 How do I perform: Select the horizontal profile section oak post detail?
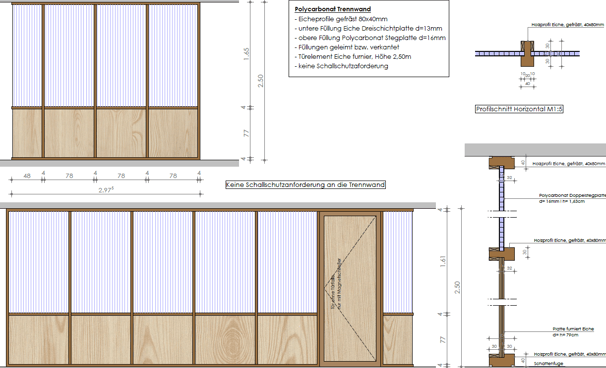click(x=526, y=54)
